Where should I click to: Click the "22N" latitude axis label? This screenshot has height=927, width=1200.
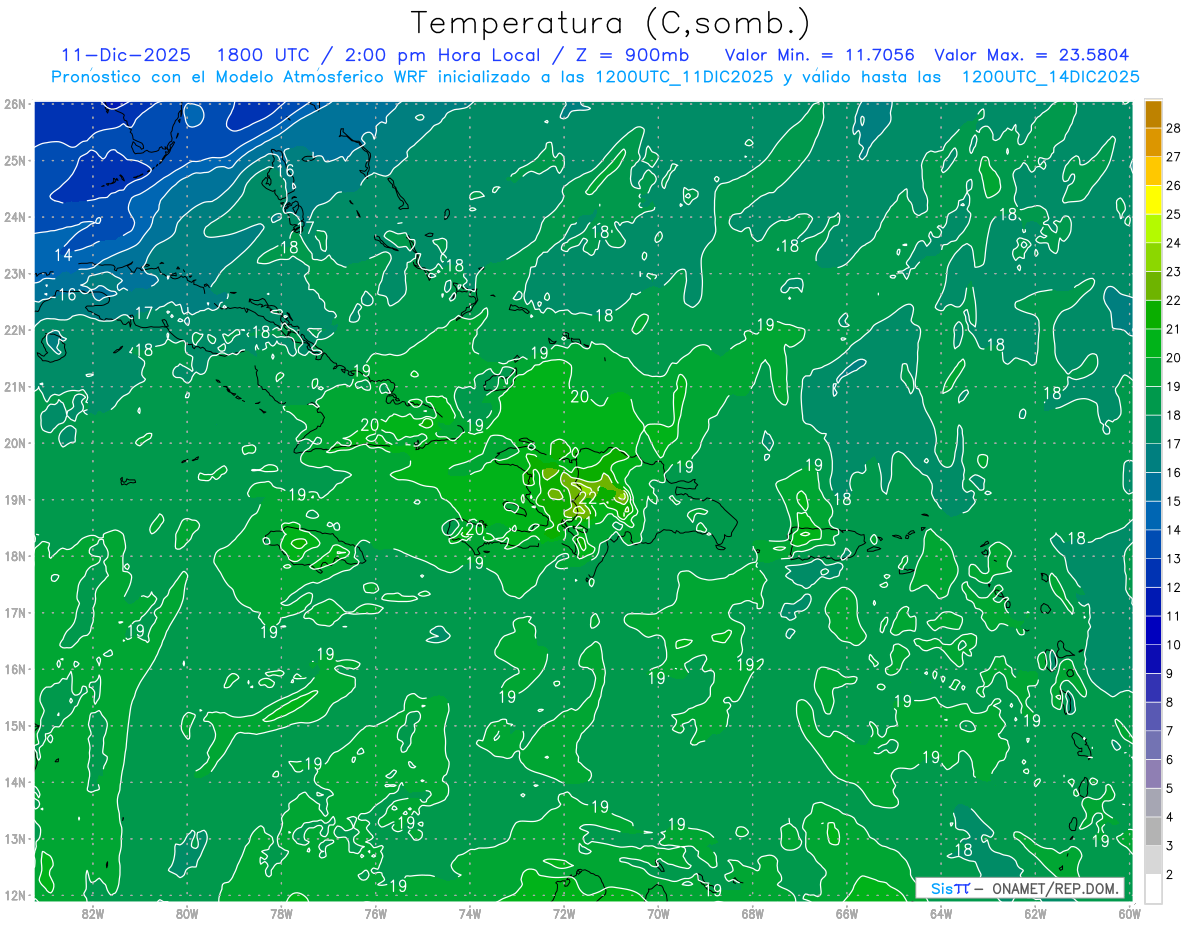(15, 330)
